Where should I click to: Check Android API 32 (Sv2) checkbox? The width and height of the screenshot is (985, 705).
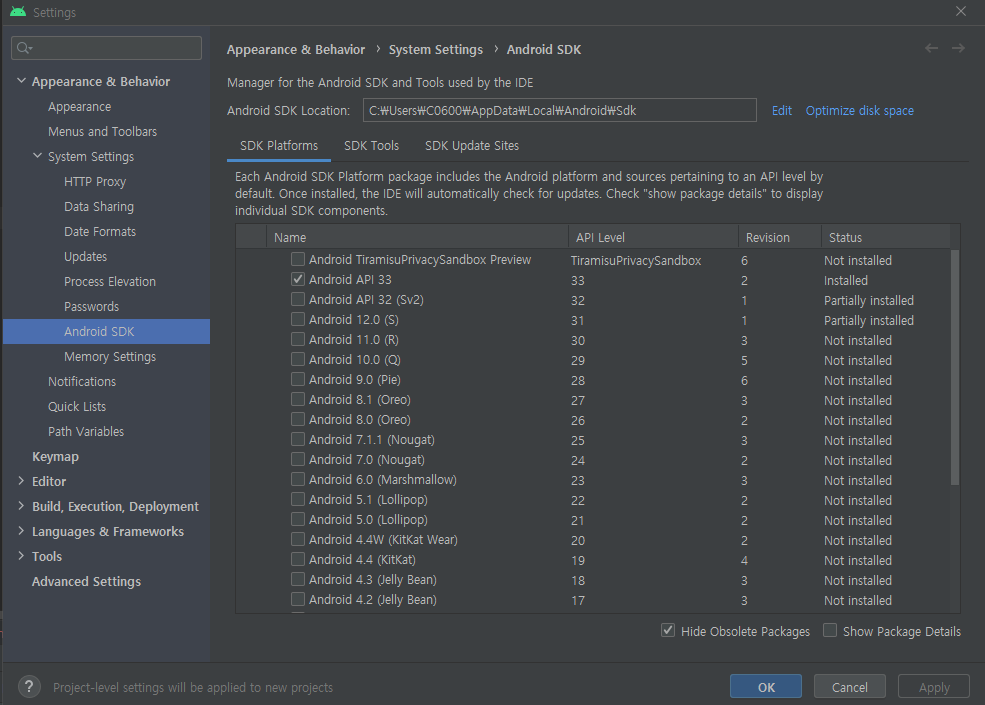298,299
